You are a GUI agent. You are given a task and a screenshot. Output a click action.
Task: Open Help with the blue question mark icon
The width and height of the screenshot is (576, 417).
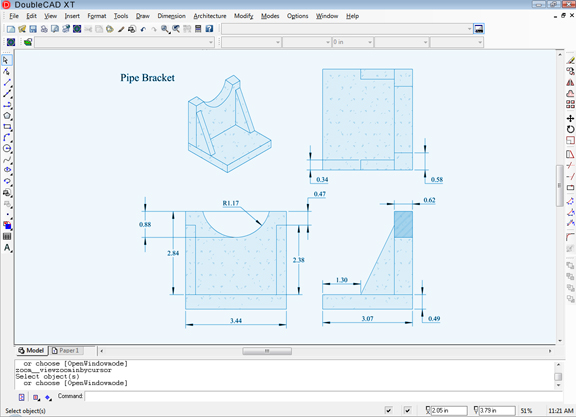pos(209,29)
